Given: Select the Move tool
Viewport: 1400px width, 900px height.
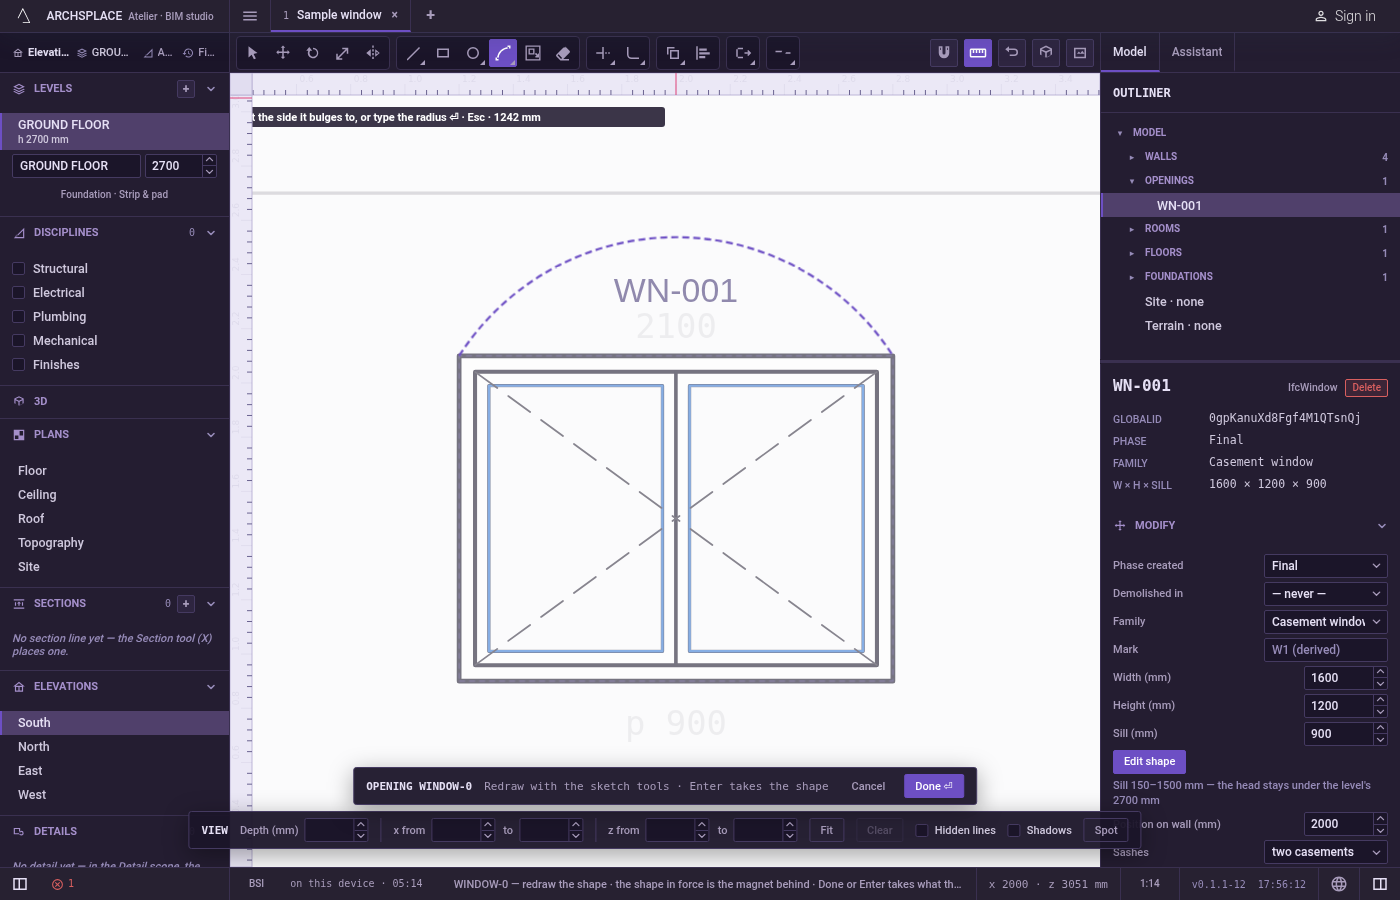Looking at the screenshot, I should coord(283,53).
